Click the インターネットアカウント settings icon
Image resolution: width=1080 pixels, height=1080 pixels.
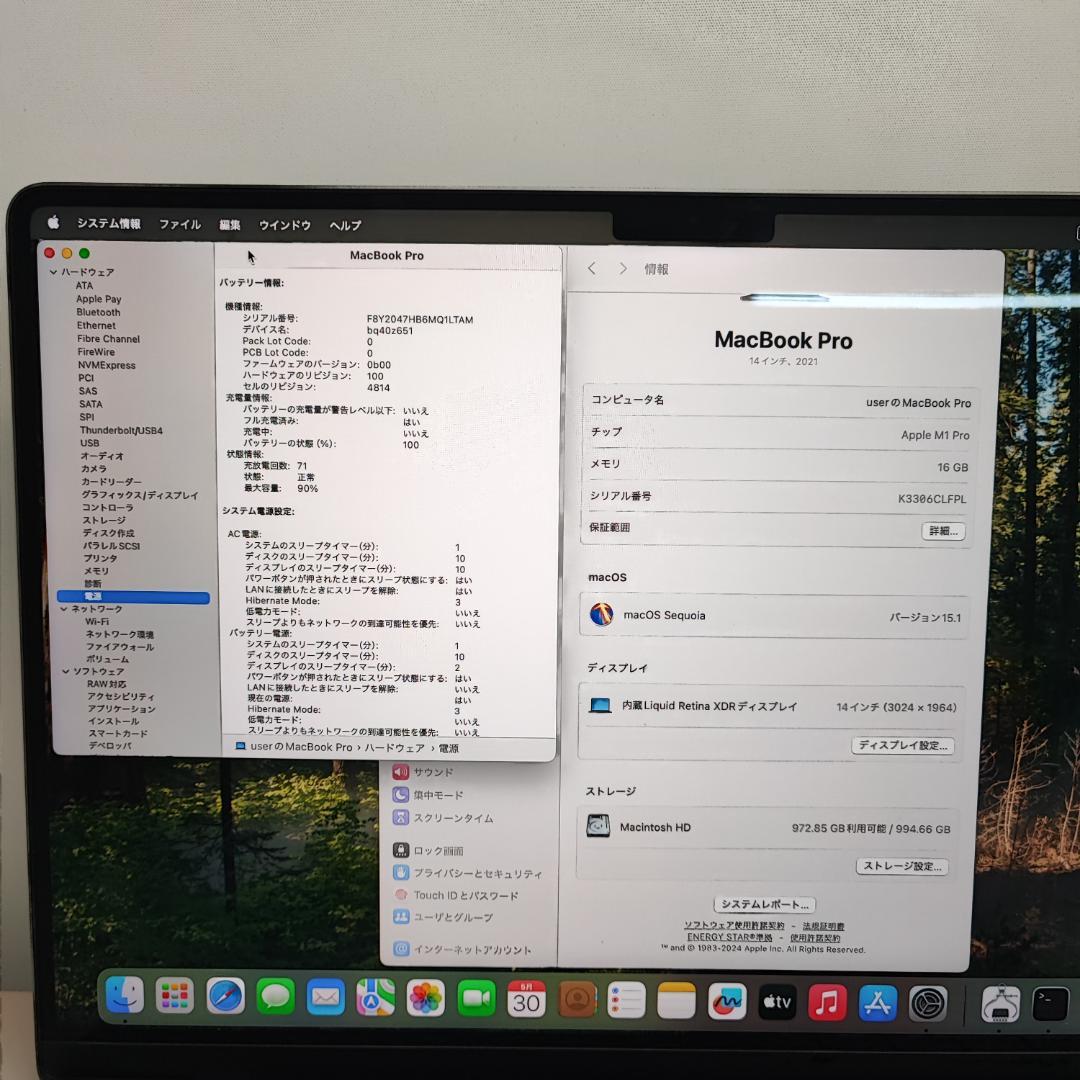(x=401, y=949)
